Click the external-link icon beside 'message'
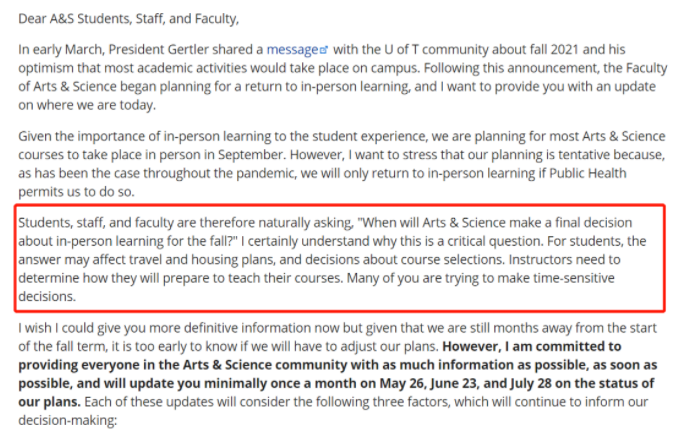Screen dimensions: 682x437 (323, 50)
